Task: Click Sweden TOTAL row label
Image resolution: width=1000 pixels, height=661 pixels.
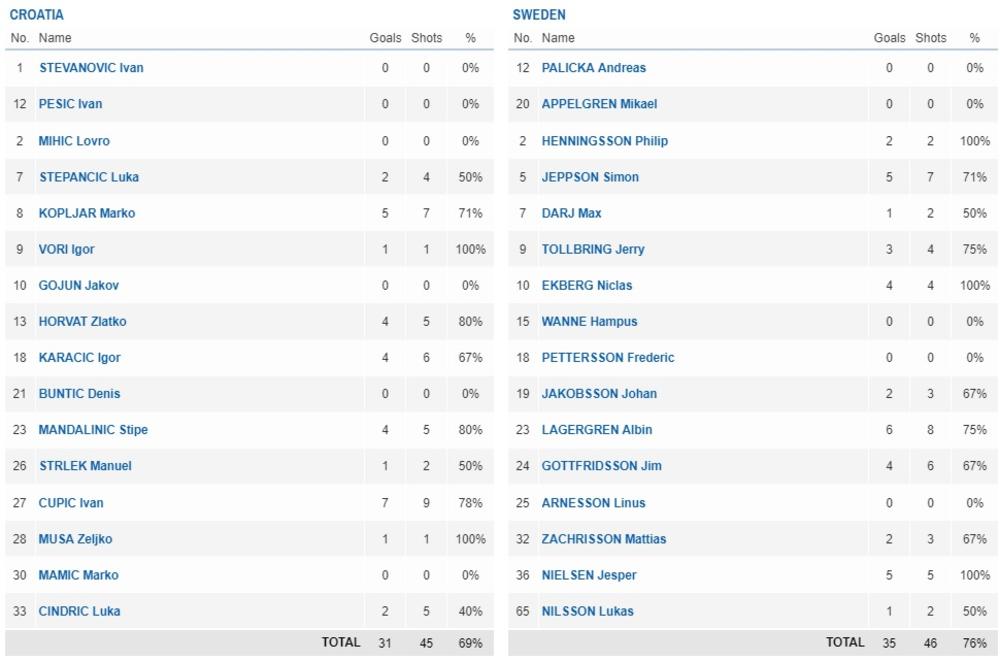Action: click(845, 643)
